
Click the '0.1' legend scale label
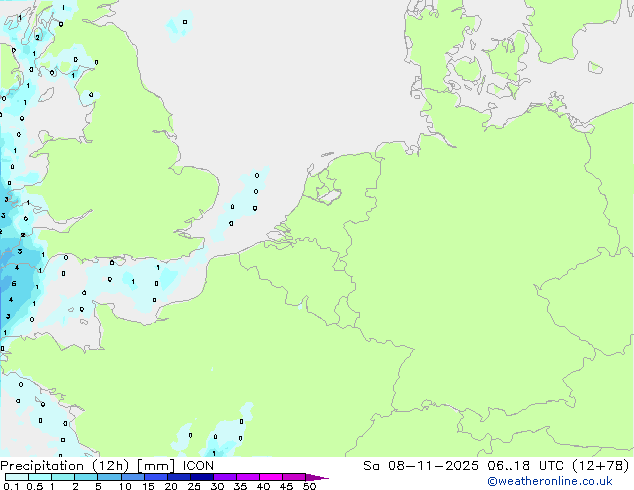[x=11, y=486]
